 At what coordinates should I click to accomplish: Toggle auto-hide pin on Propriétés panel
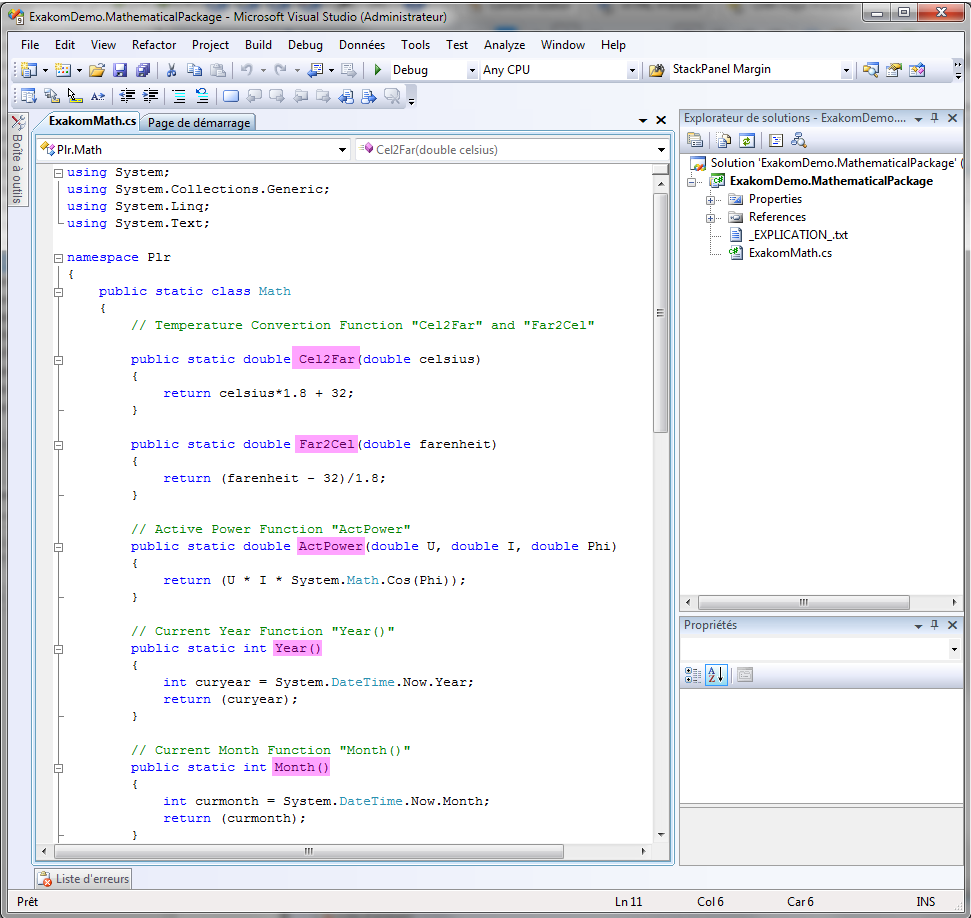(934, 625)
